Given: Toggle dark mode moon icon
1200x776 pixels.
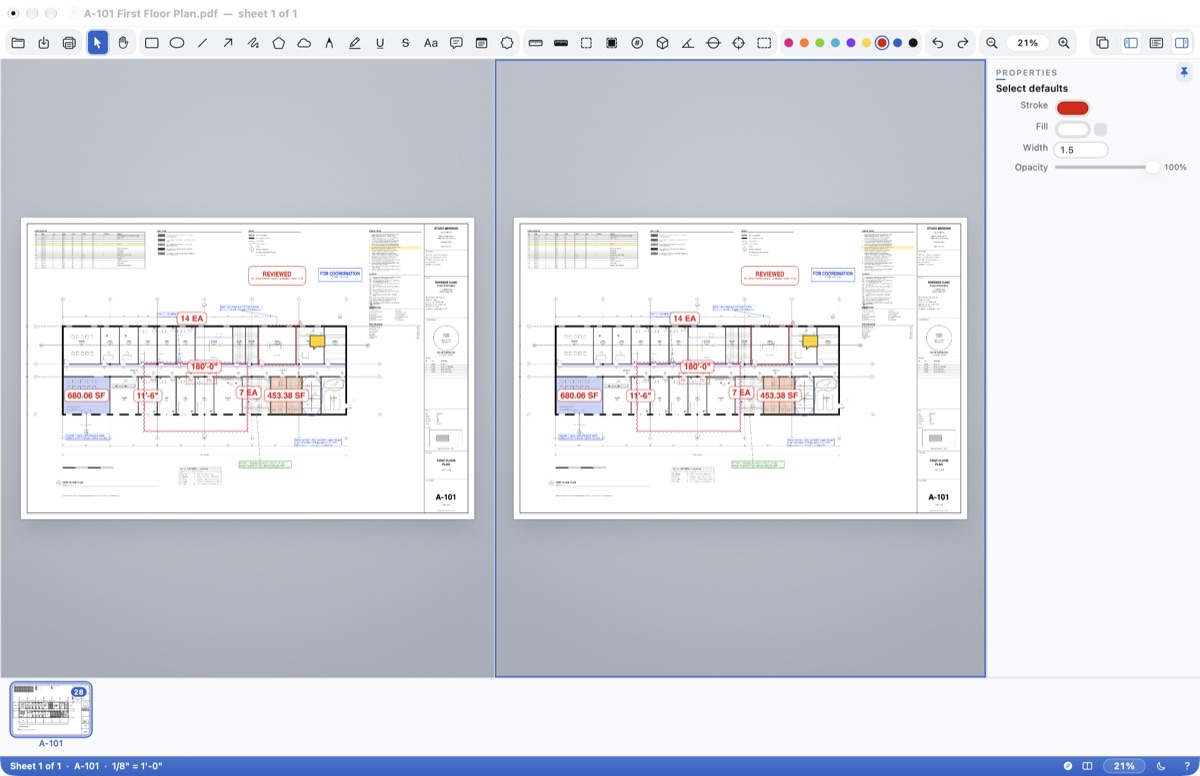Looking at the screenshot, I should click(x=1161, y=766).
